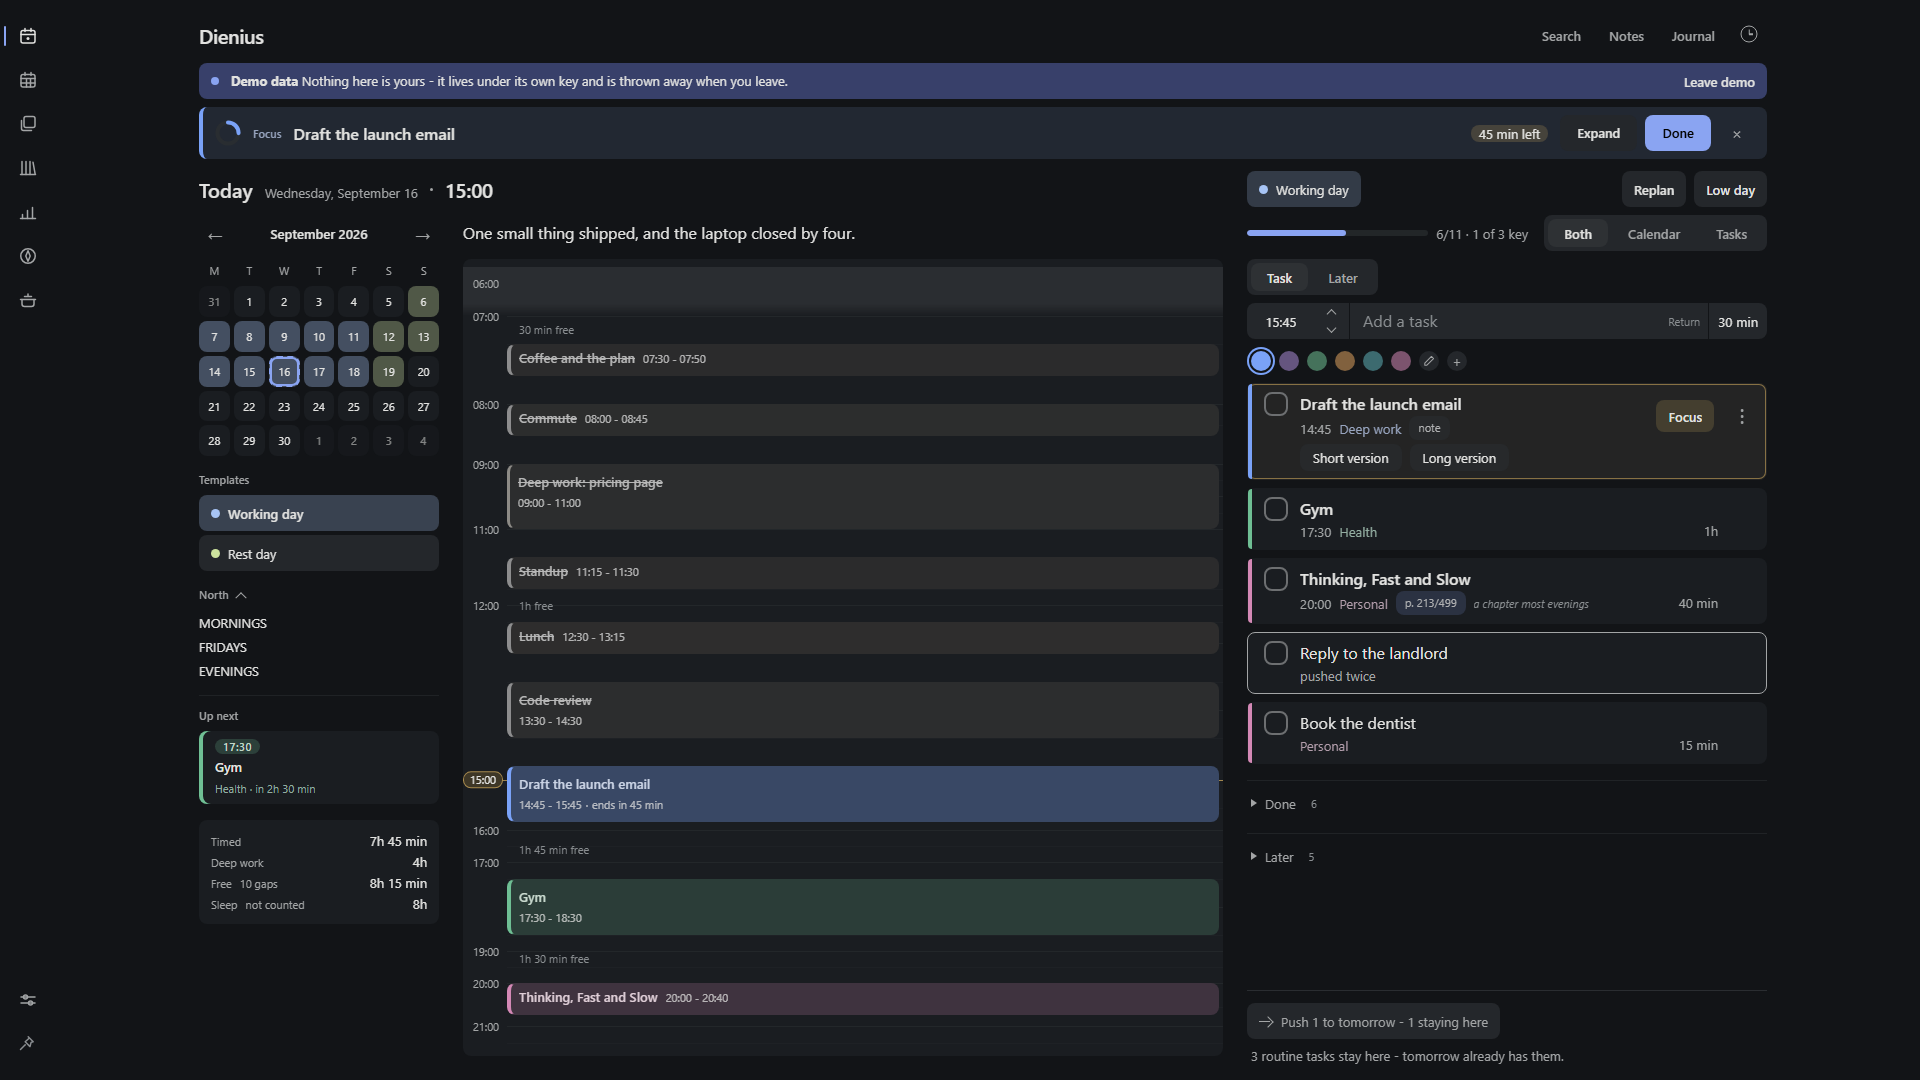Screen dimensions: 1920x1080
Task: Open Search in the top bar
Action: [x=1560, y=36]
